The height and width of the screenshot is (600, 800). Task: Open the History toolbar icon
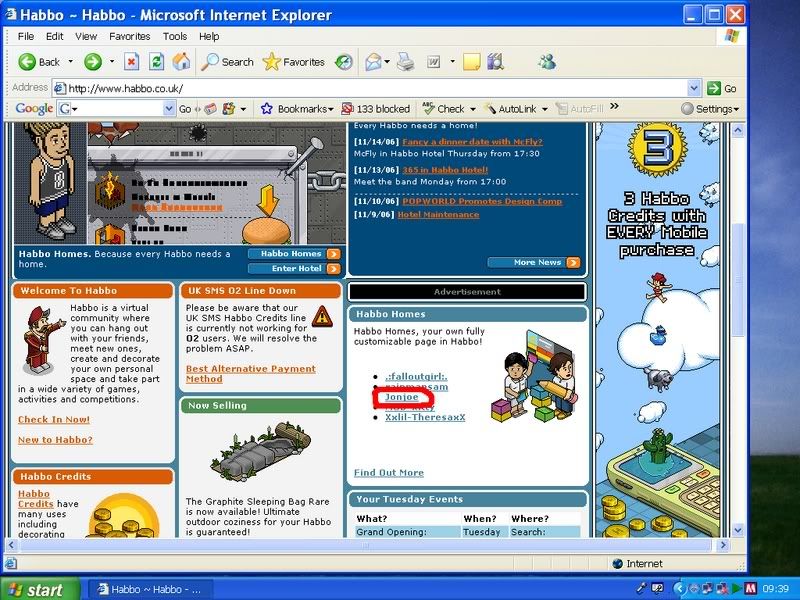(x=343, y=62)
